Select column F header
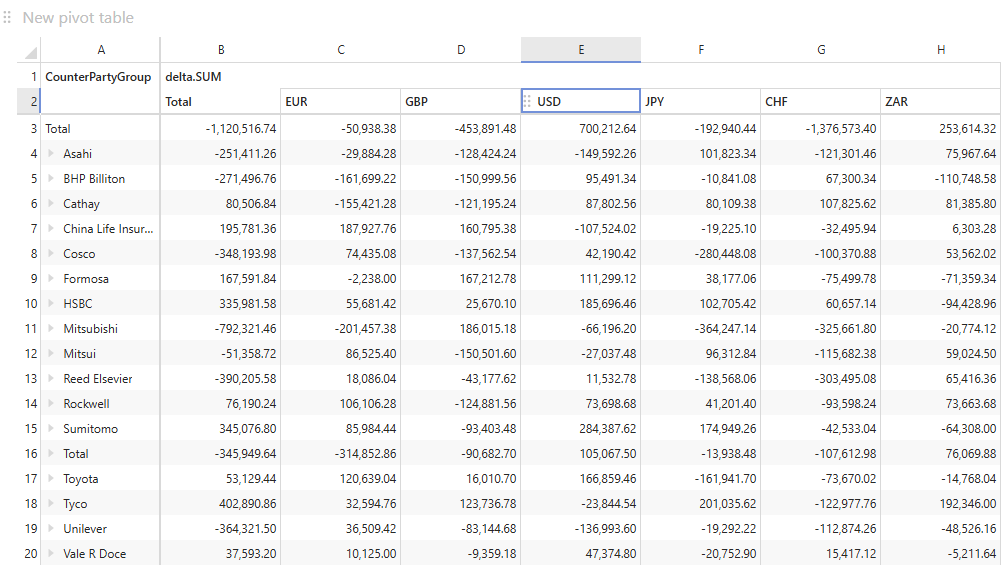 click(701, 49)
